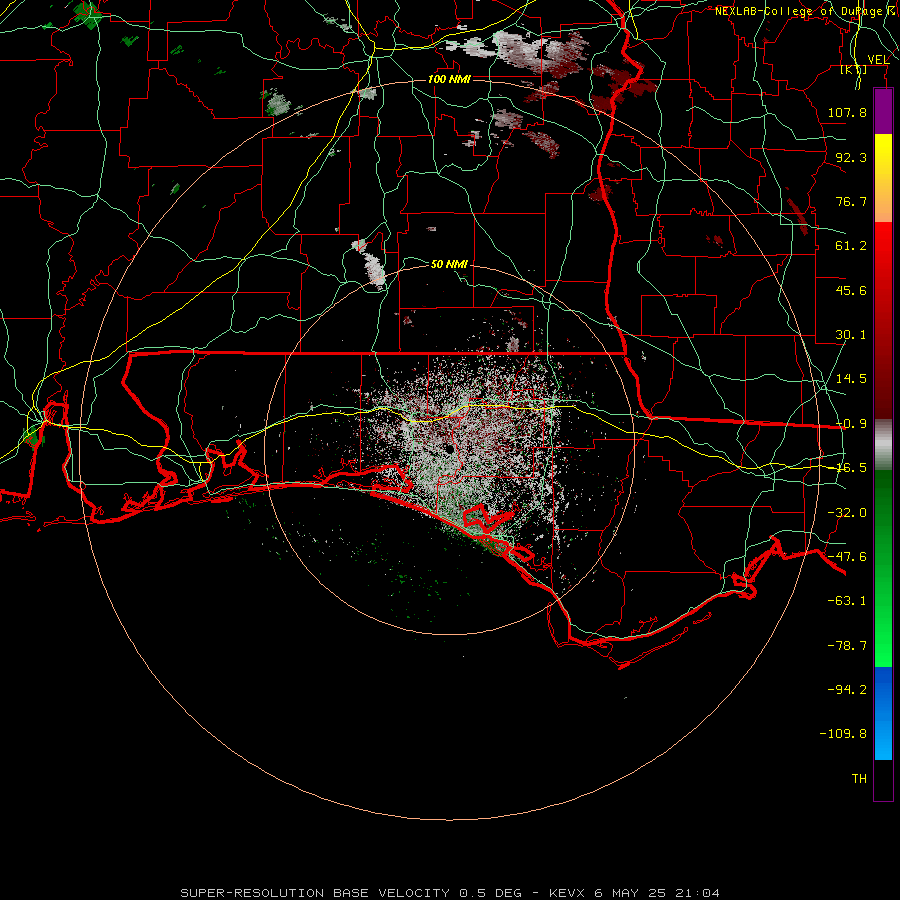This screenshot has height=900, width=900.
Task: Click the 45.6 velocity legend value
Action: click(x=851, y=290)
